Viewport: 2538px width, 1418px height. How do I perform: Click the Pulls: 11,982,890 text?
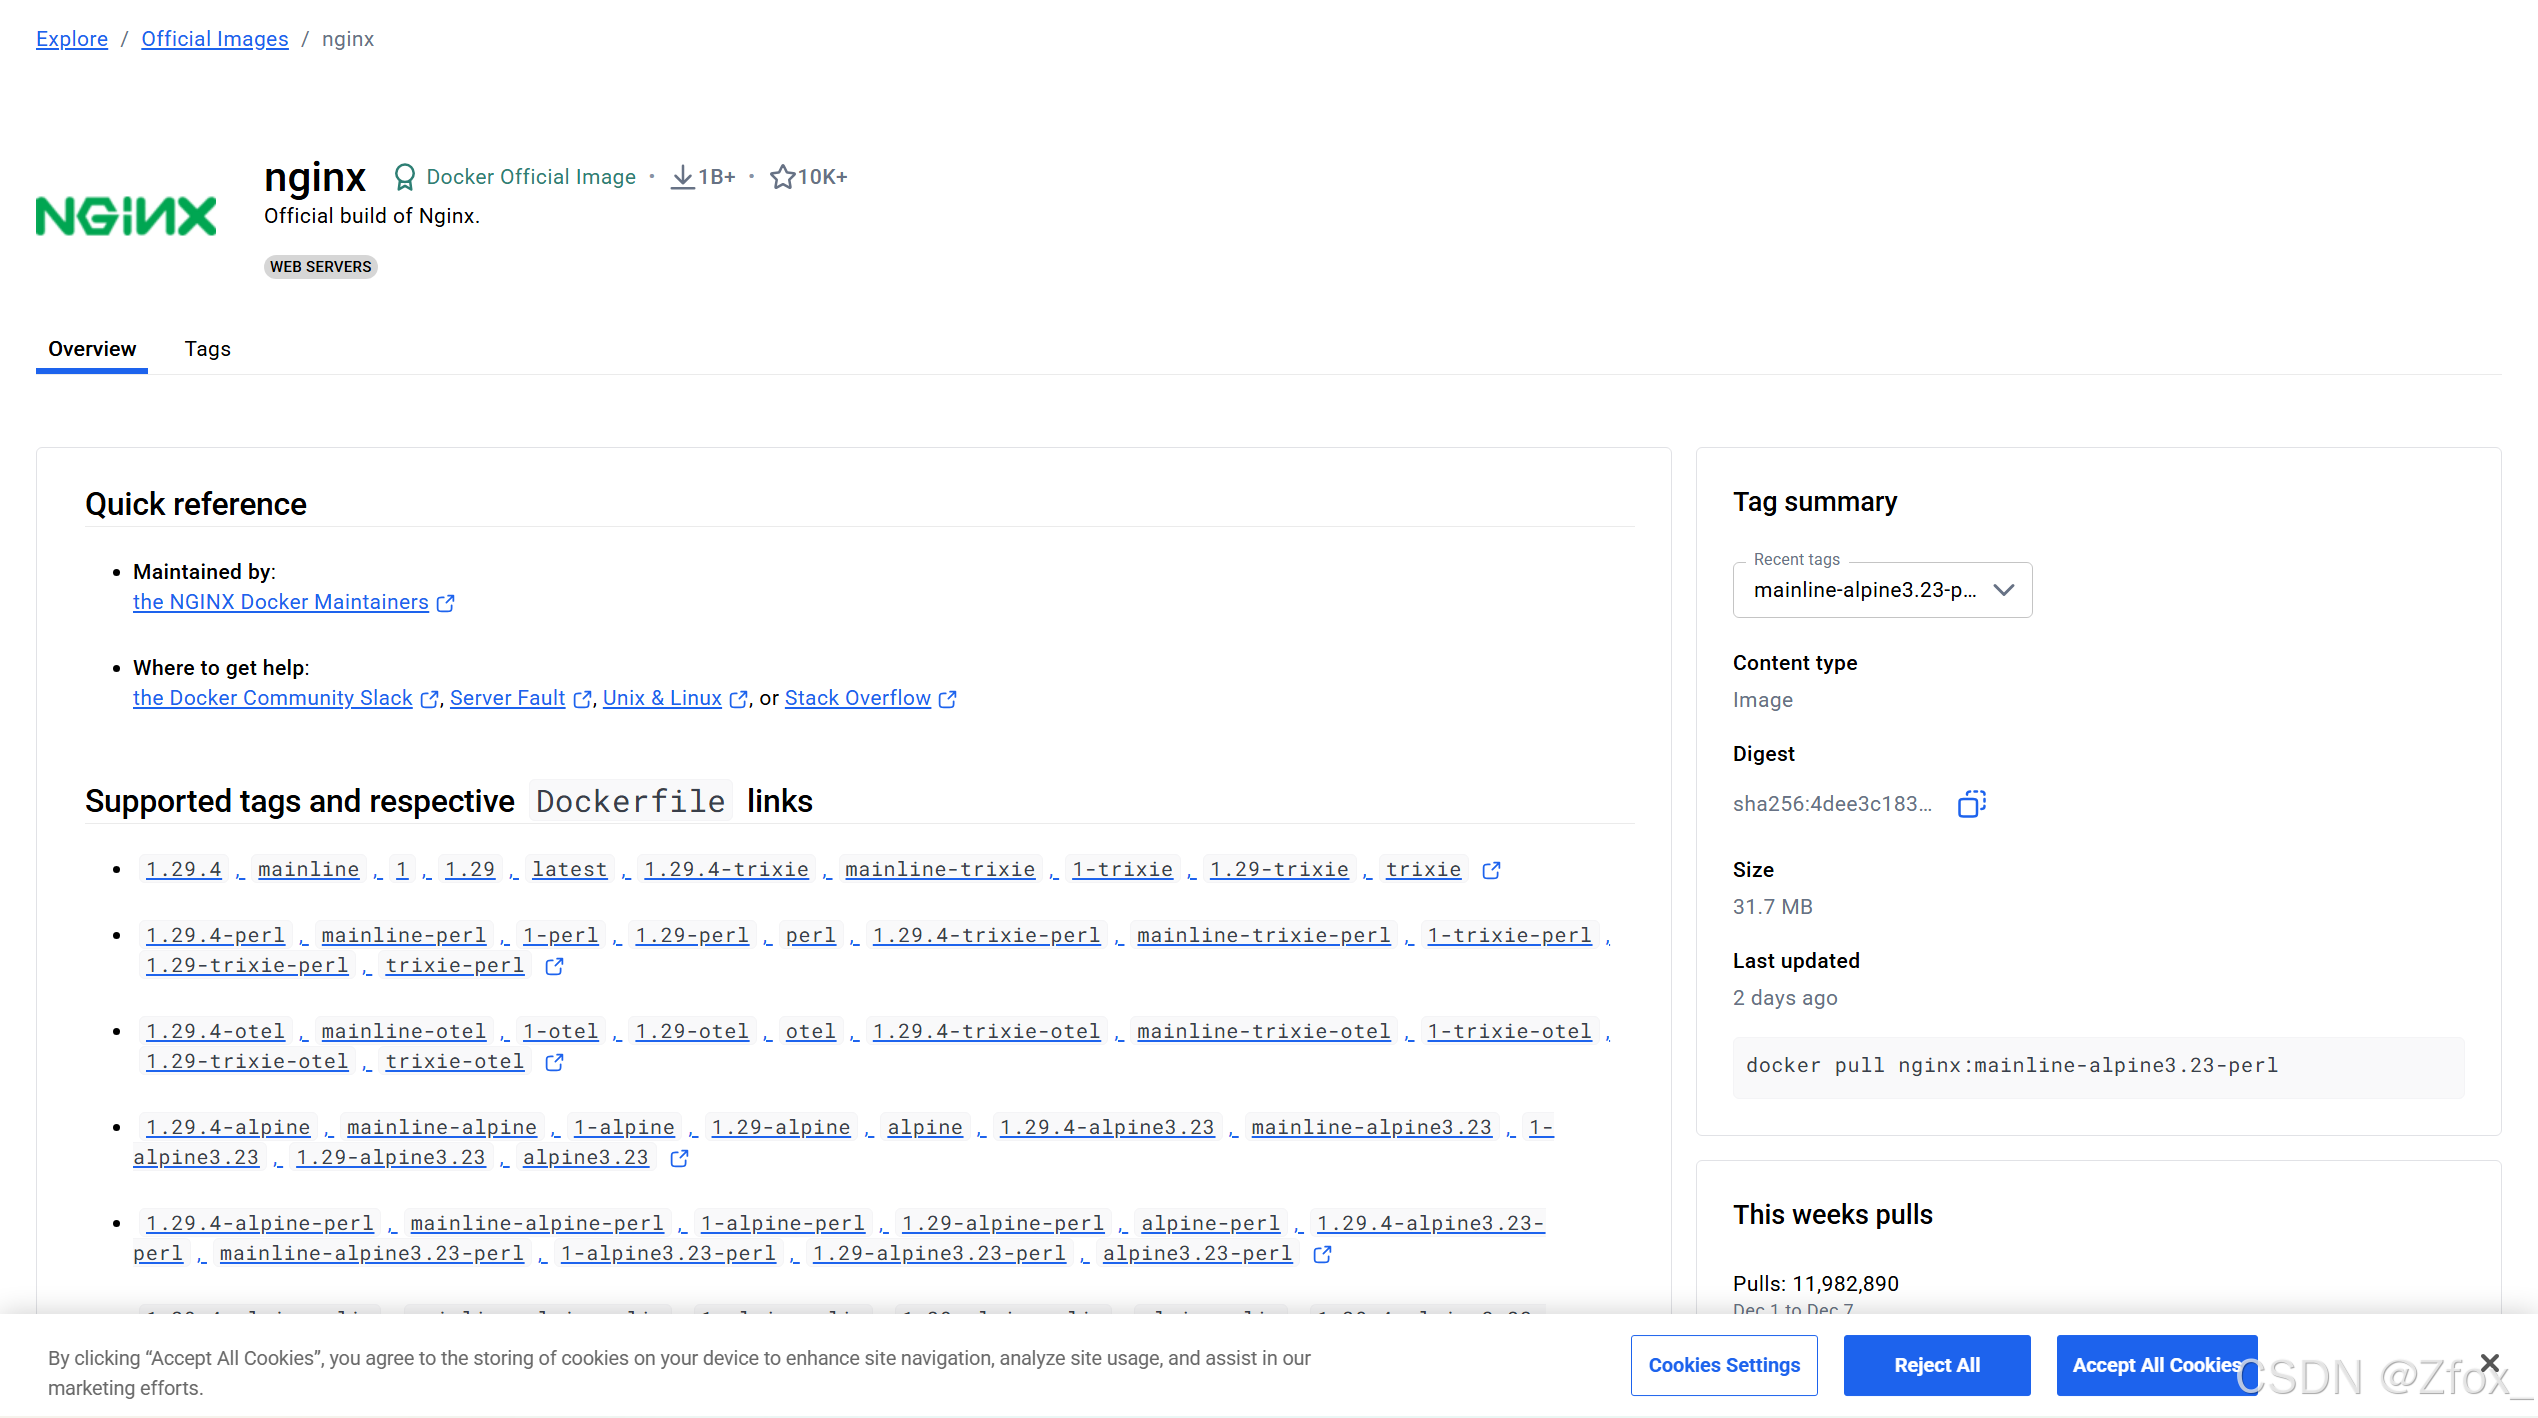[x=1816, y=1284]
